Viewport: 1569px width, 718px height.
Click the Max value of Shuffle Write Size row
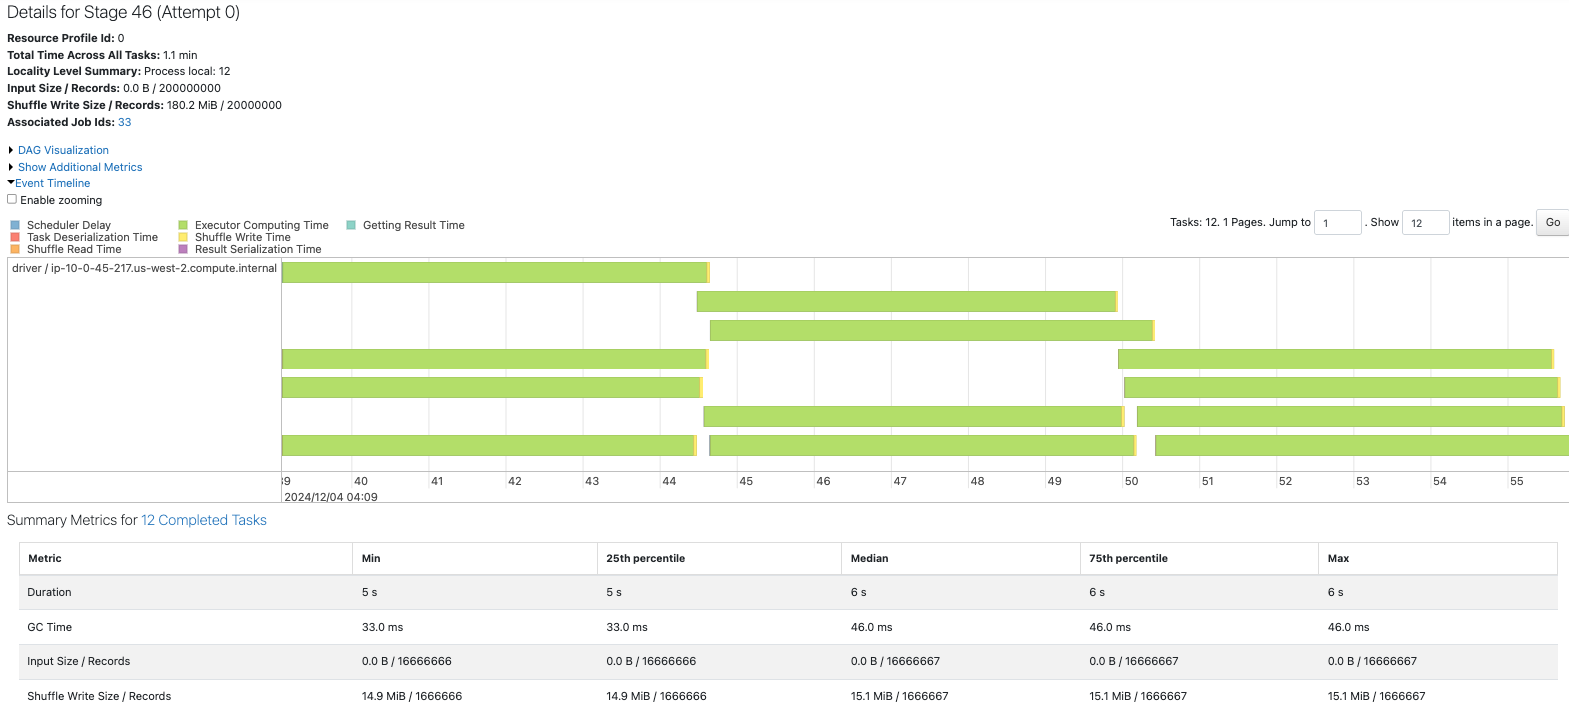(x=1376, y=696)
